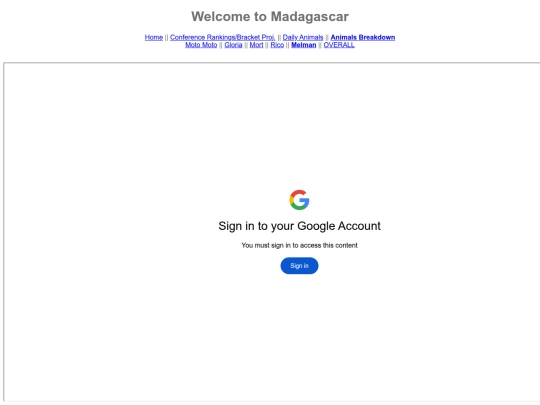The width and height of the screenshot is (540, 405).
Task: Click the separator bars between Rico and Melman
Action: 288,45
